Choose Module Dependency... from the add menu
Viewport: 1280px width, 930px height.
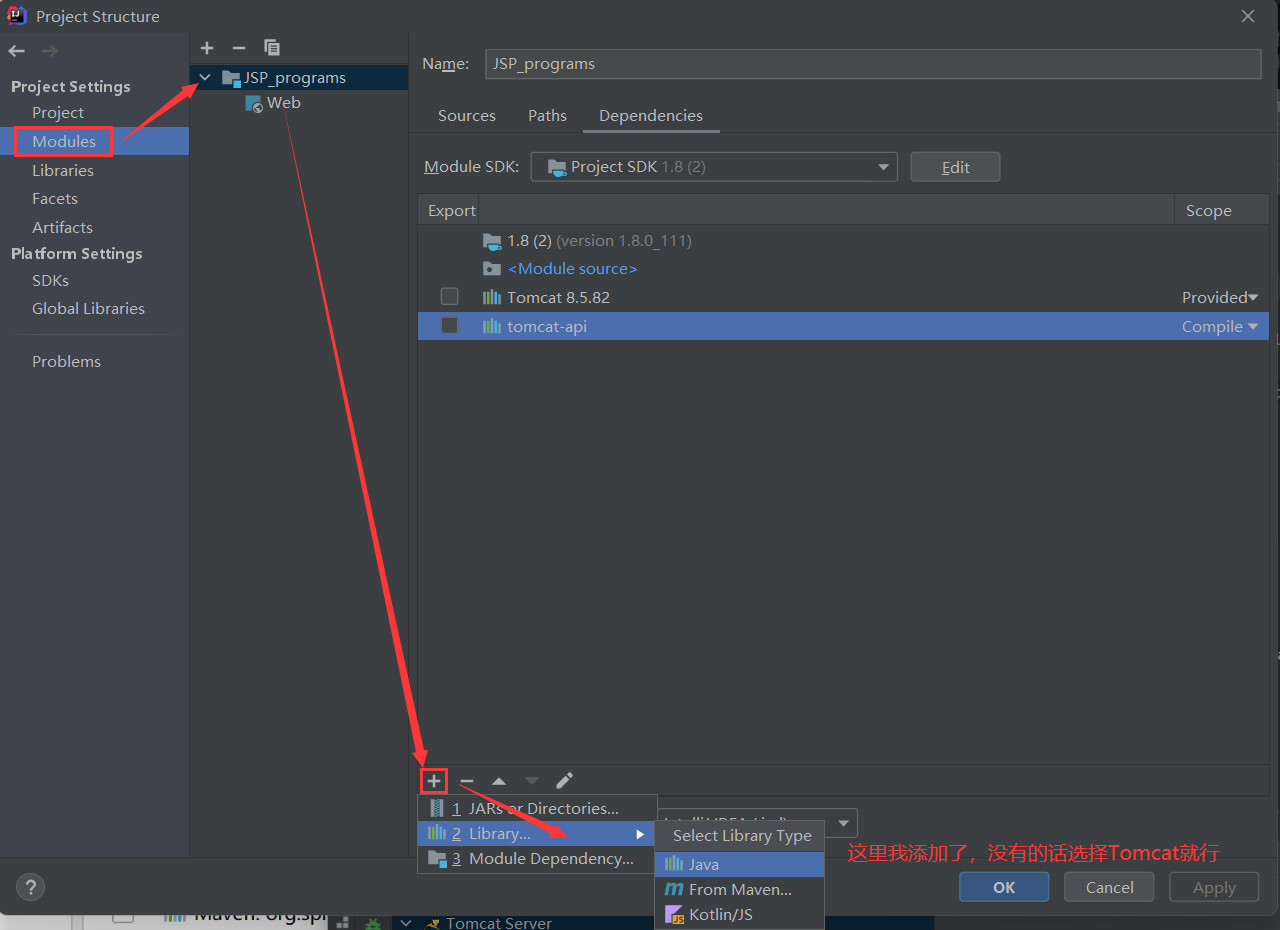click(x=537, y=858)
